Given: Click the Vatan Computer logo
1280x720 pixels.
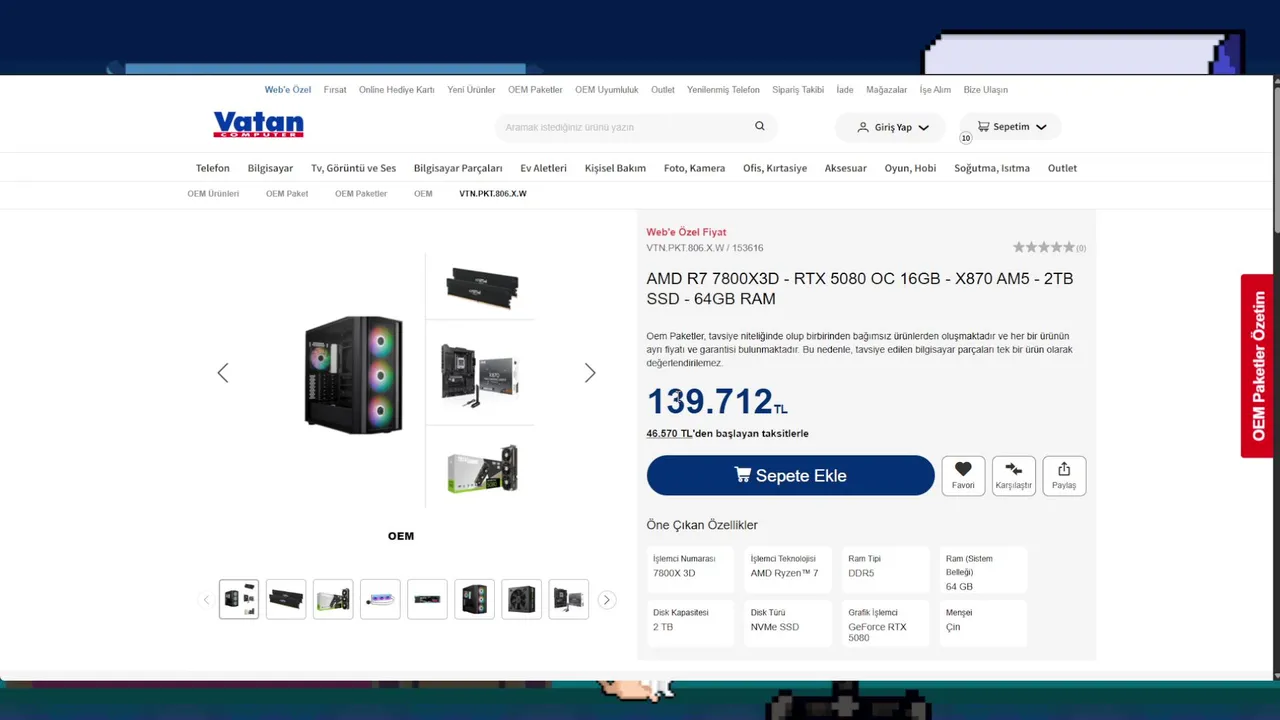Looking at the screenshot, I should (258, 125).
